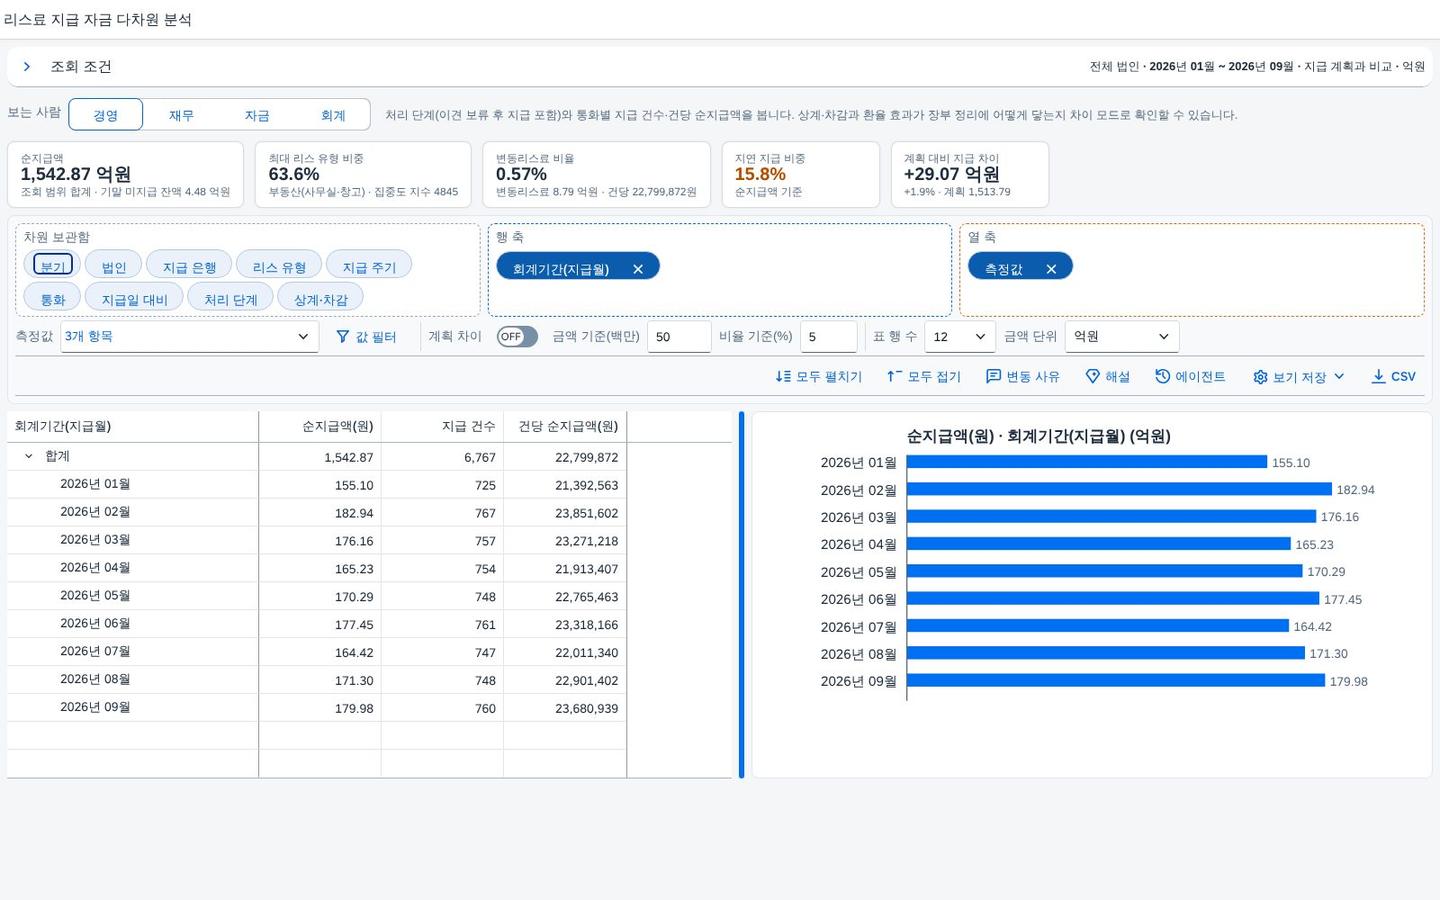
Task: Switch to the 회계 viewer tab
Action: click(333, 115)
